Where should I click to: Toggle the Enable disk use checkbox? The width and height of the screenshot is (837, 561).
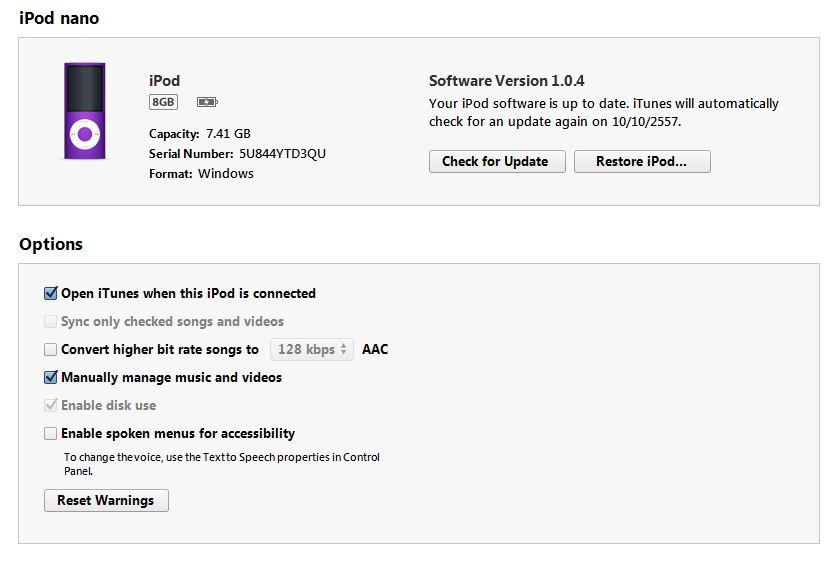[x=51, y=406]
